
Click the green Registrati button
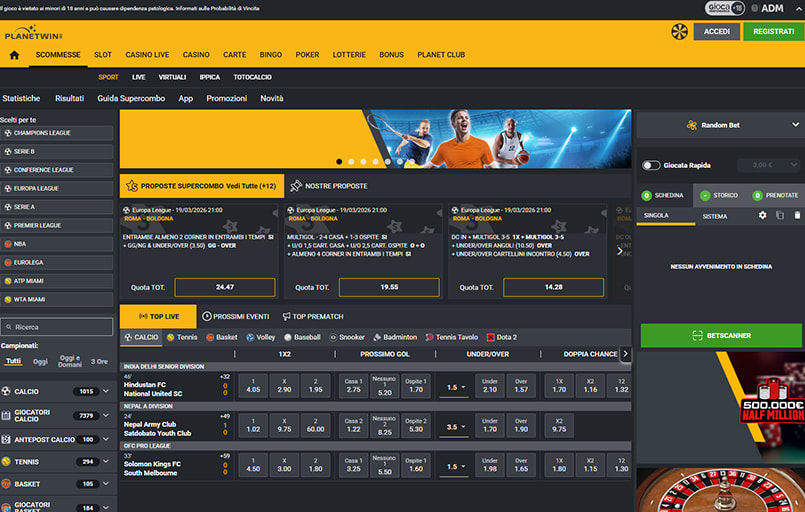[x=773, y=32]
